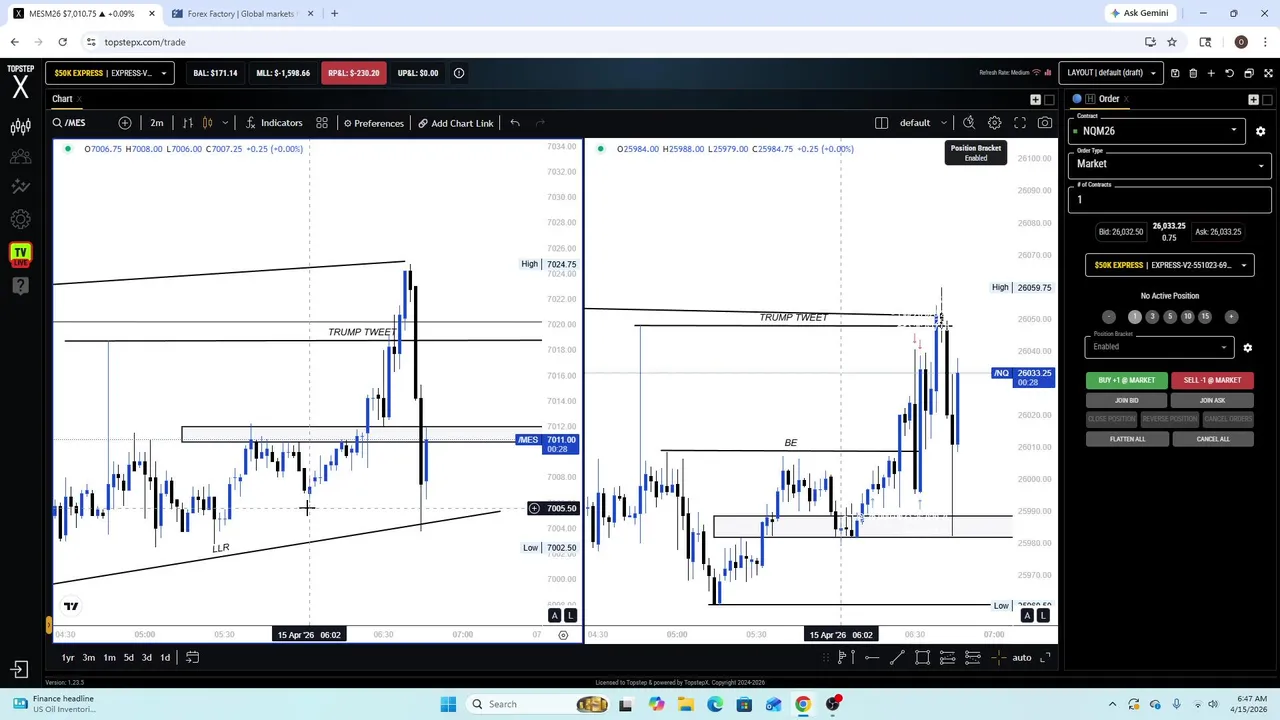Open Indicators menu in chart toolbar
This screenshot has width=1280, height=720.
click(274, 123)
